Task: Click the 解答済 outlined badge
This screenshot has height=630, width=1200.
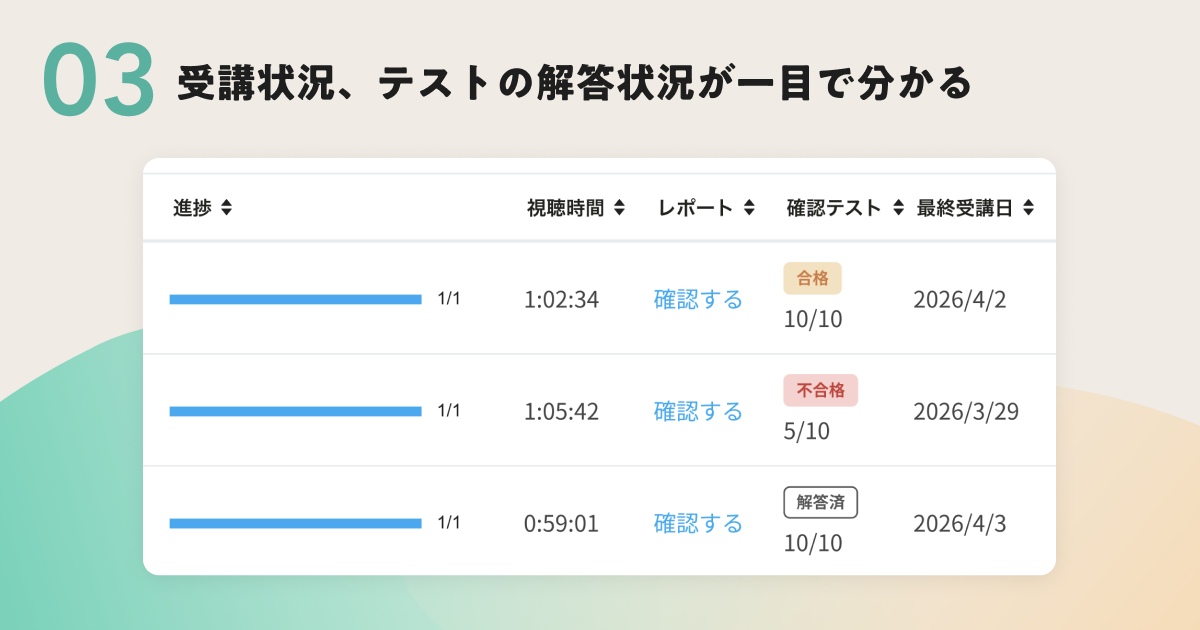Action: [x=820, y=502]
